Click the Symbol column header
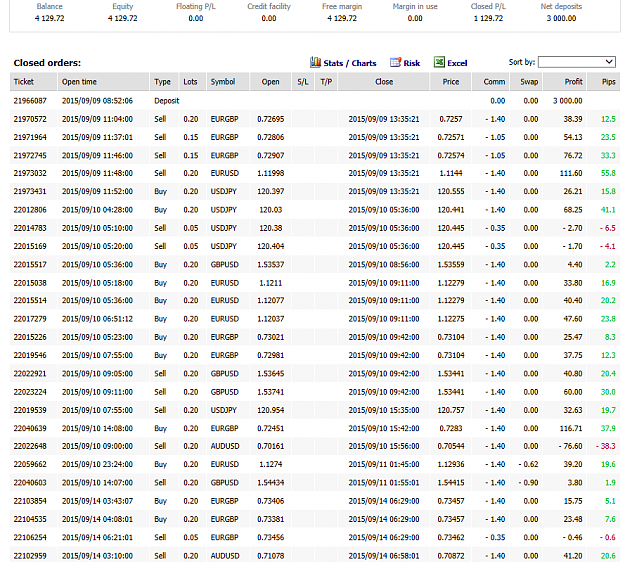Viewport: 625px width, 562px height. (228, 82)
